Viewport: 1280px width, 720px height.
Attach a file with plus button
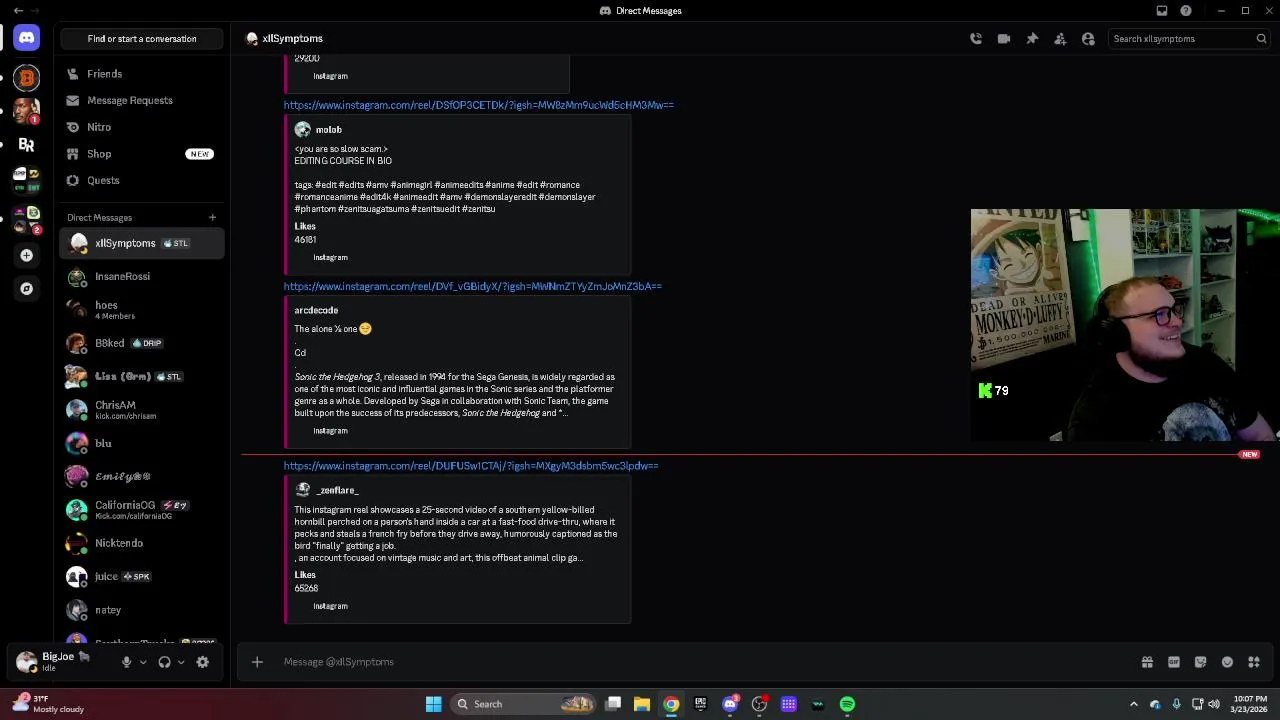tap(257, 661)
